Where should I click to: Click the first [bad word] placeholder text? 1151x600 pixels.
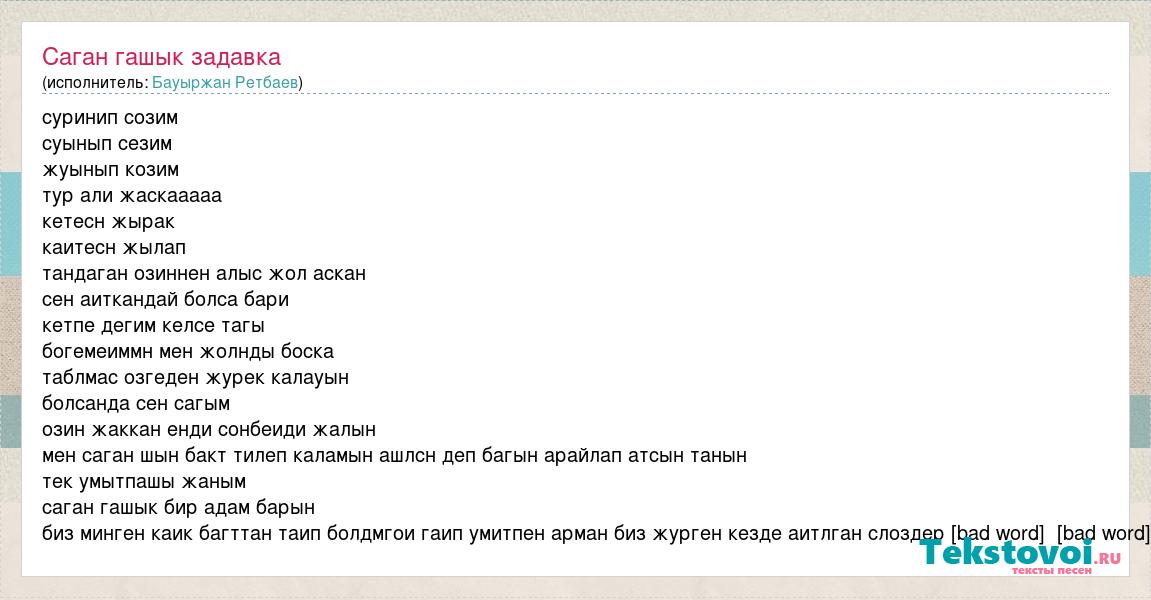(997, 533)
